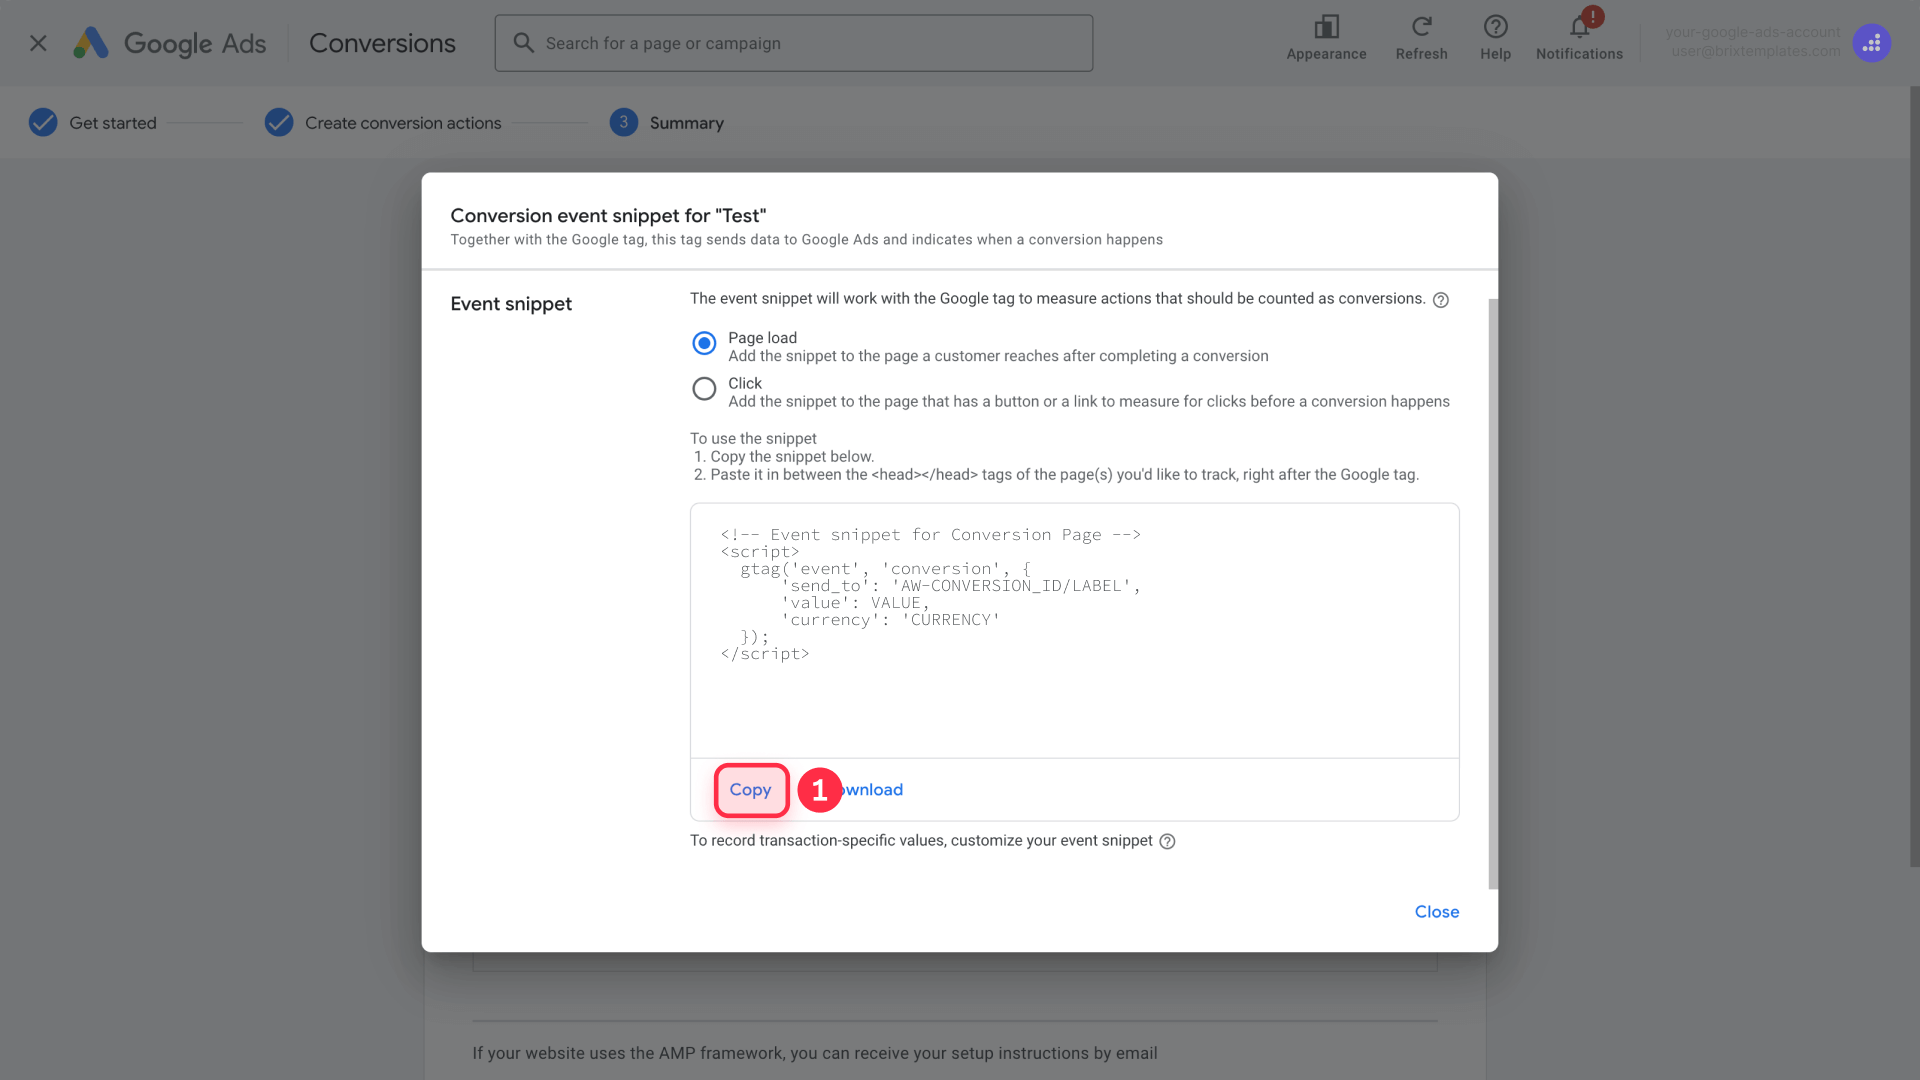This screenshot has width=1920, height=1080.
Task: View the Notifications bell with alert badge
Action: (x=1578, y=27)
